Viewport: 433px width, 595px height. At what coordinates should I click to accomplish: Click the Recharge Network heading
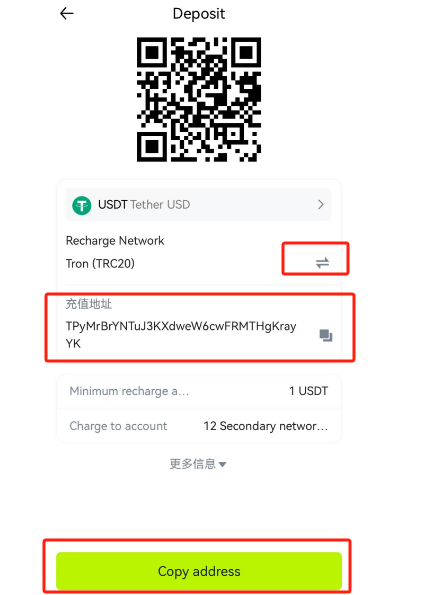click(115, 241)
